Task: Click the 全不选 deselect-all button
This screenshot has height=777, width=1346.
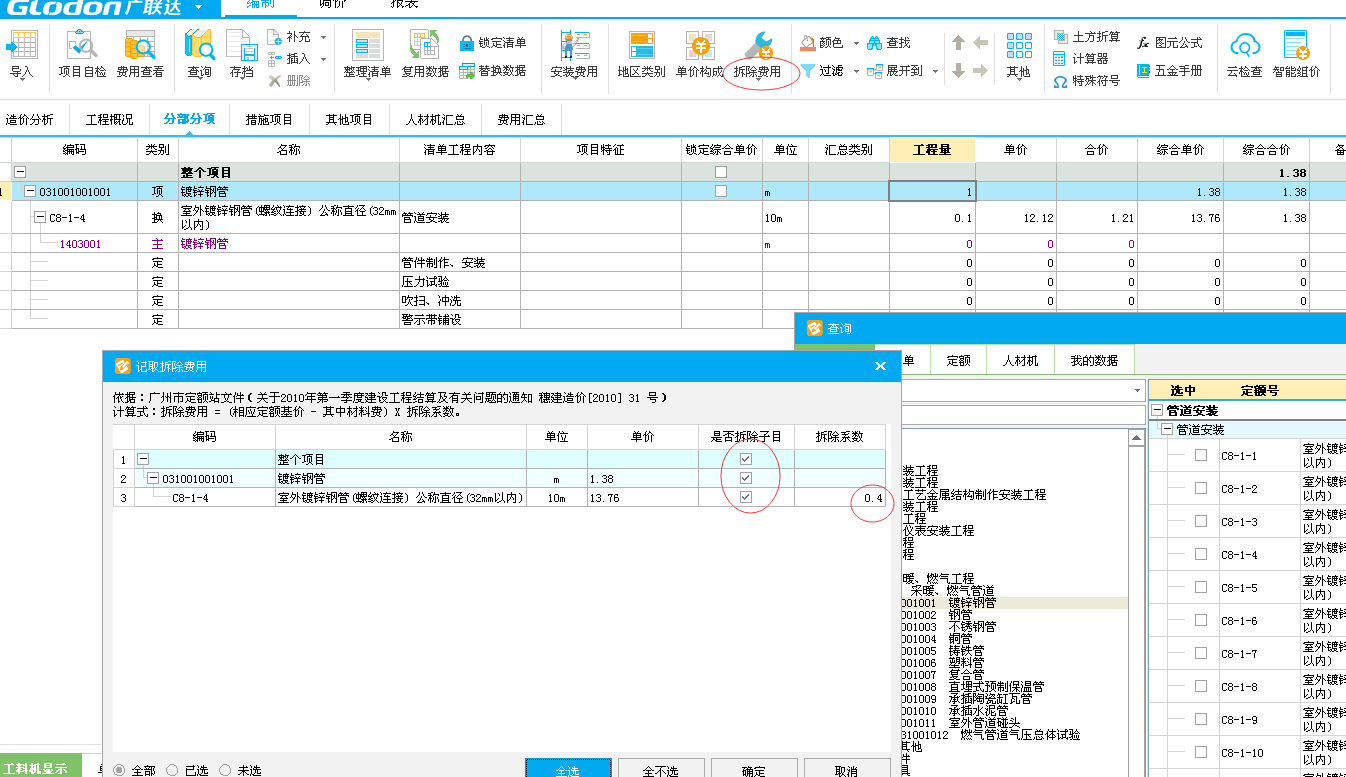Action: (x=660, y=768)
